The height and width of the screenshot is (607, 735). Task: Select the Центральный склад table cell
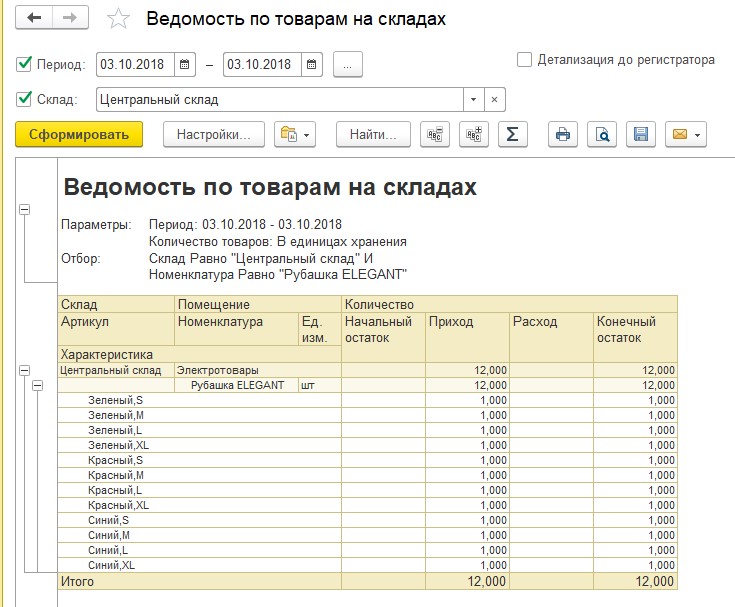pyautogui.click(x=116, y=370)
